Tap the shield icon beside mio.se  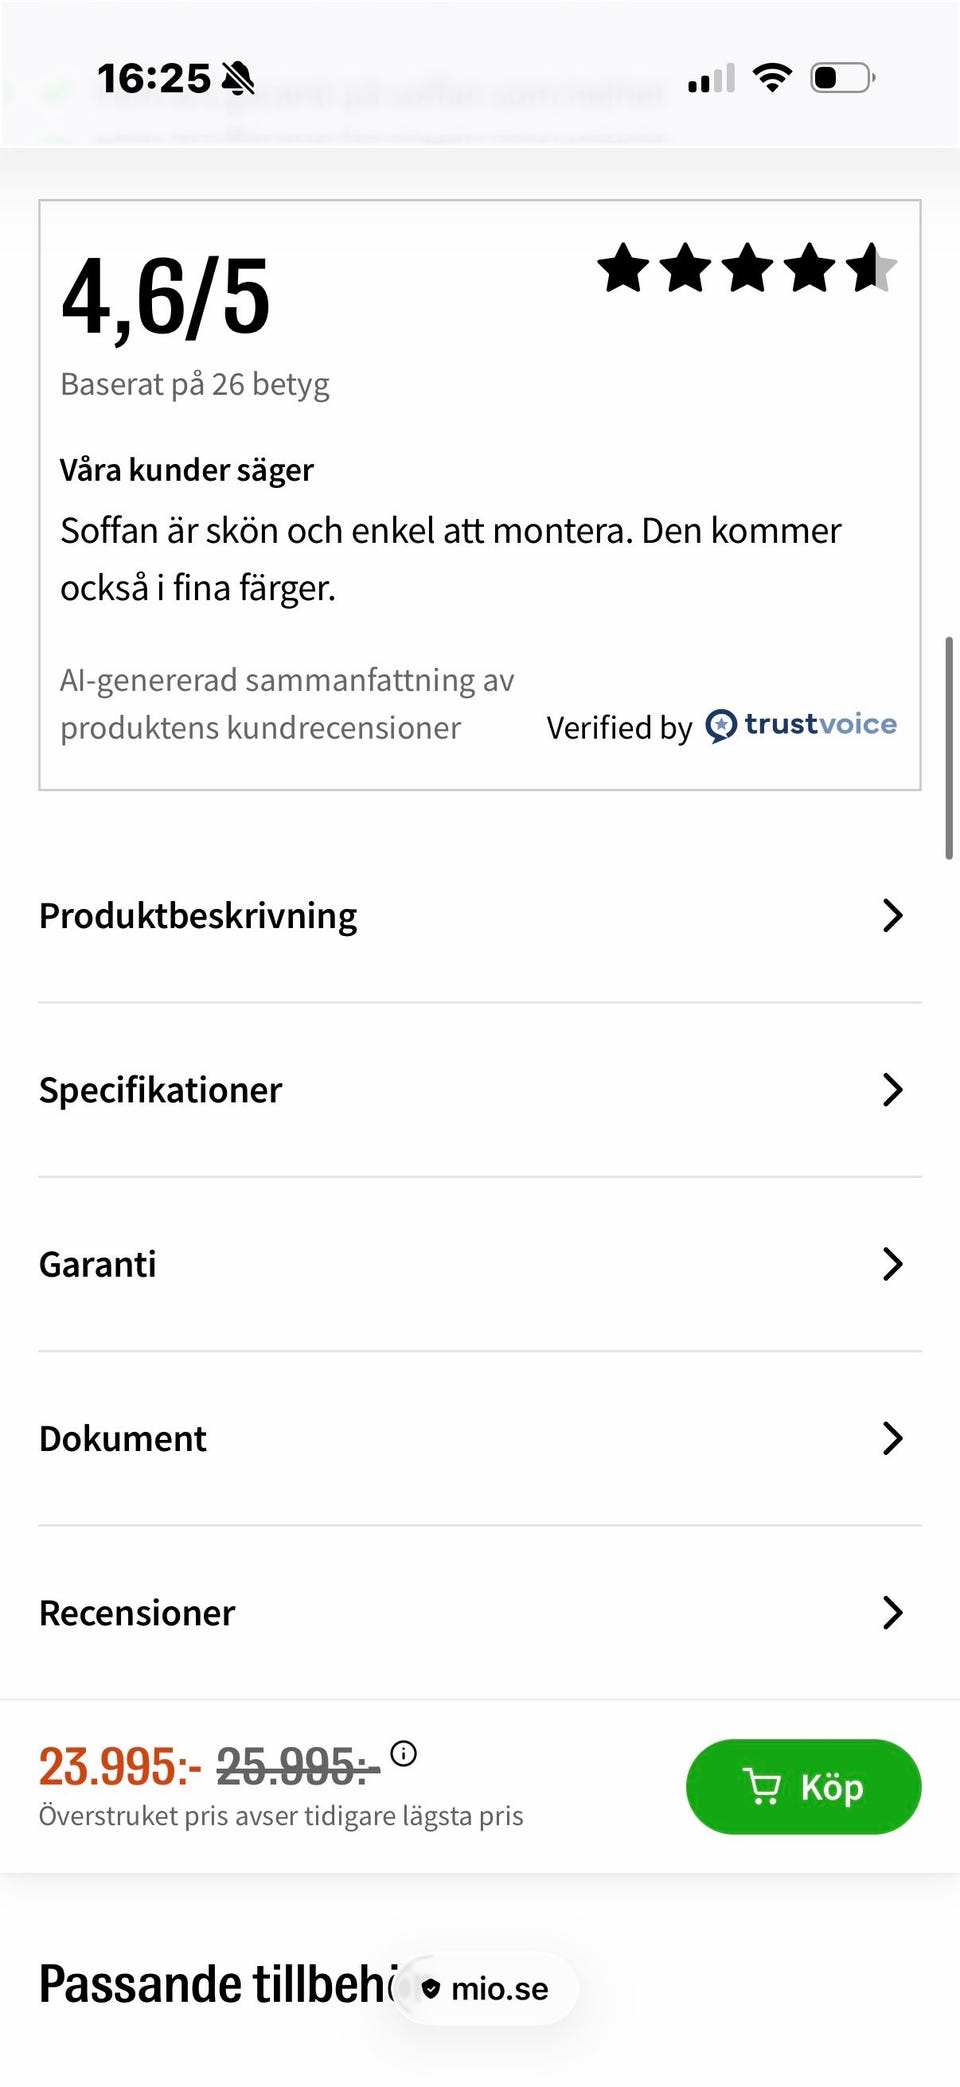point(431,1988)
